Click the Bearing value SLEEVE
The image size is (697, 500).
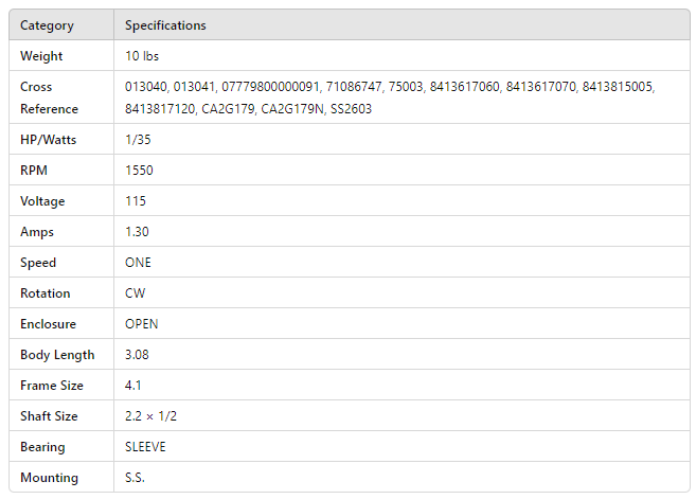click(x=145, y=447)
